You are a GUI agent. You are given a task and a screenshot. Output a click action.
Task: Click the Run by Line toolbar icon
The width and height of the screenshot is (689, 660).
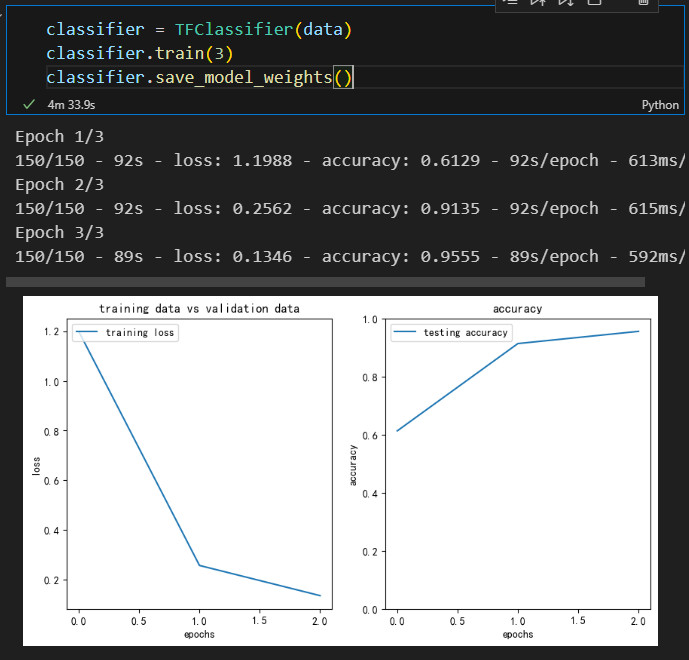tap(511, 3)
